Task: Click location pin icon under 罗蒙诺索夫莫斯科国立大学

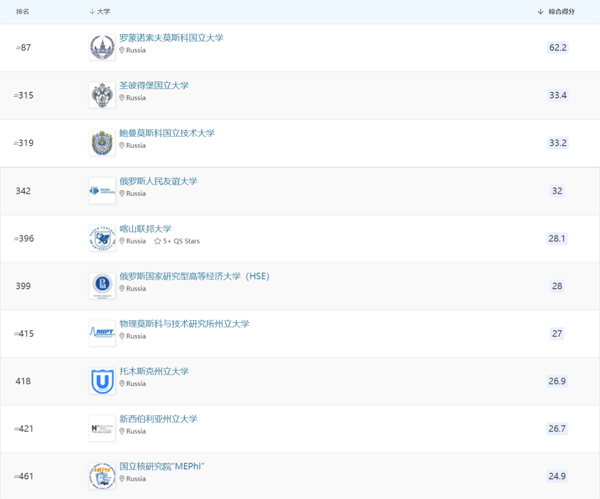Action: pos(122,50)
